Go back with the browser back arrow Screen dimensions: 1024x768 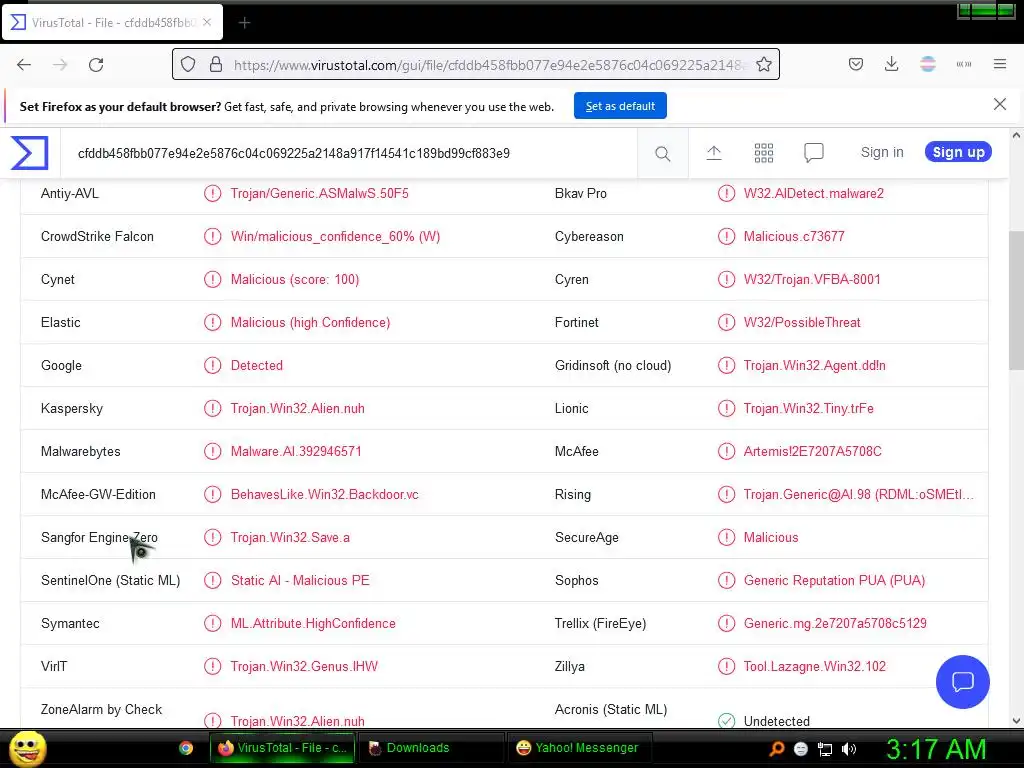pos(24,65)
